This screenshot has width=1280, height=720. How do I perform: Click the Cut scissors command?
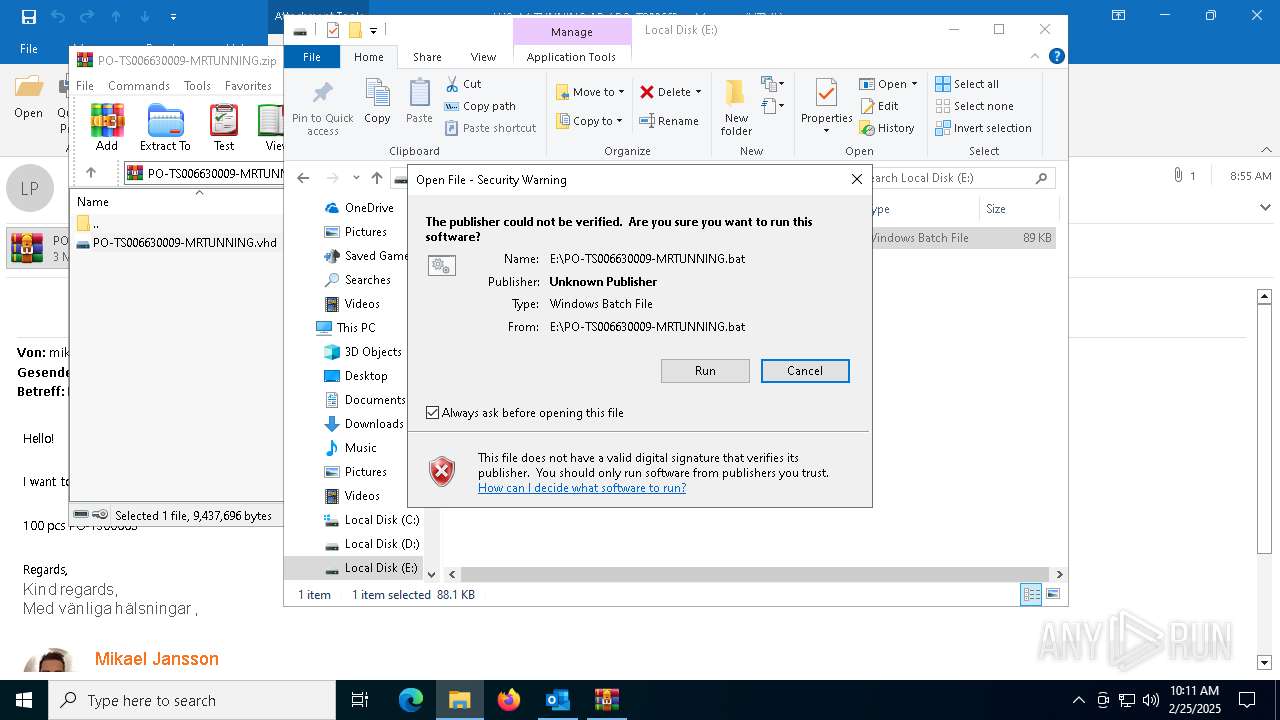click(x=464, y=84)
